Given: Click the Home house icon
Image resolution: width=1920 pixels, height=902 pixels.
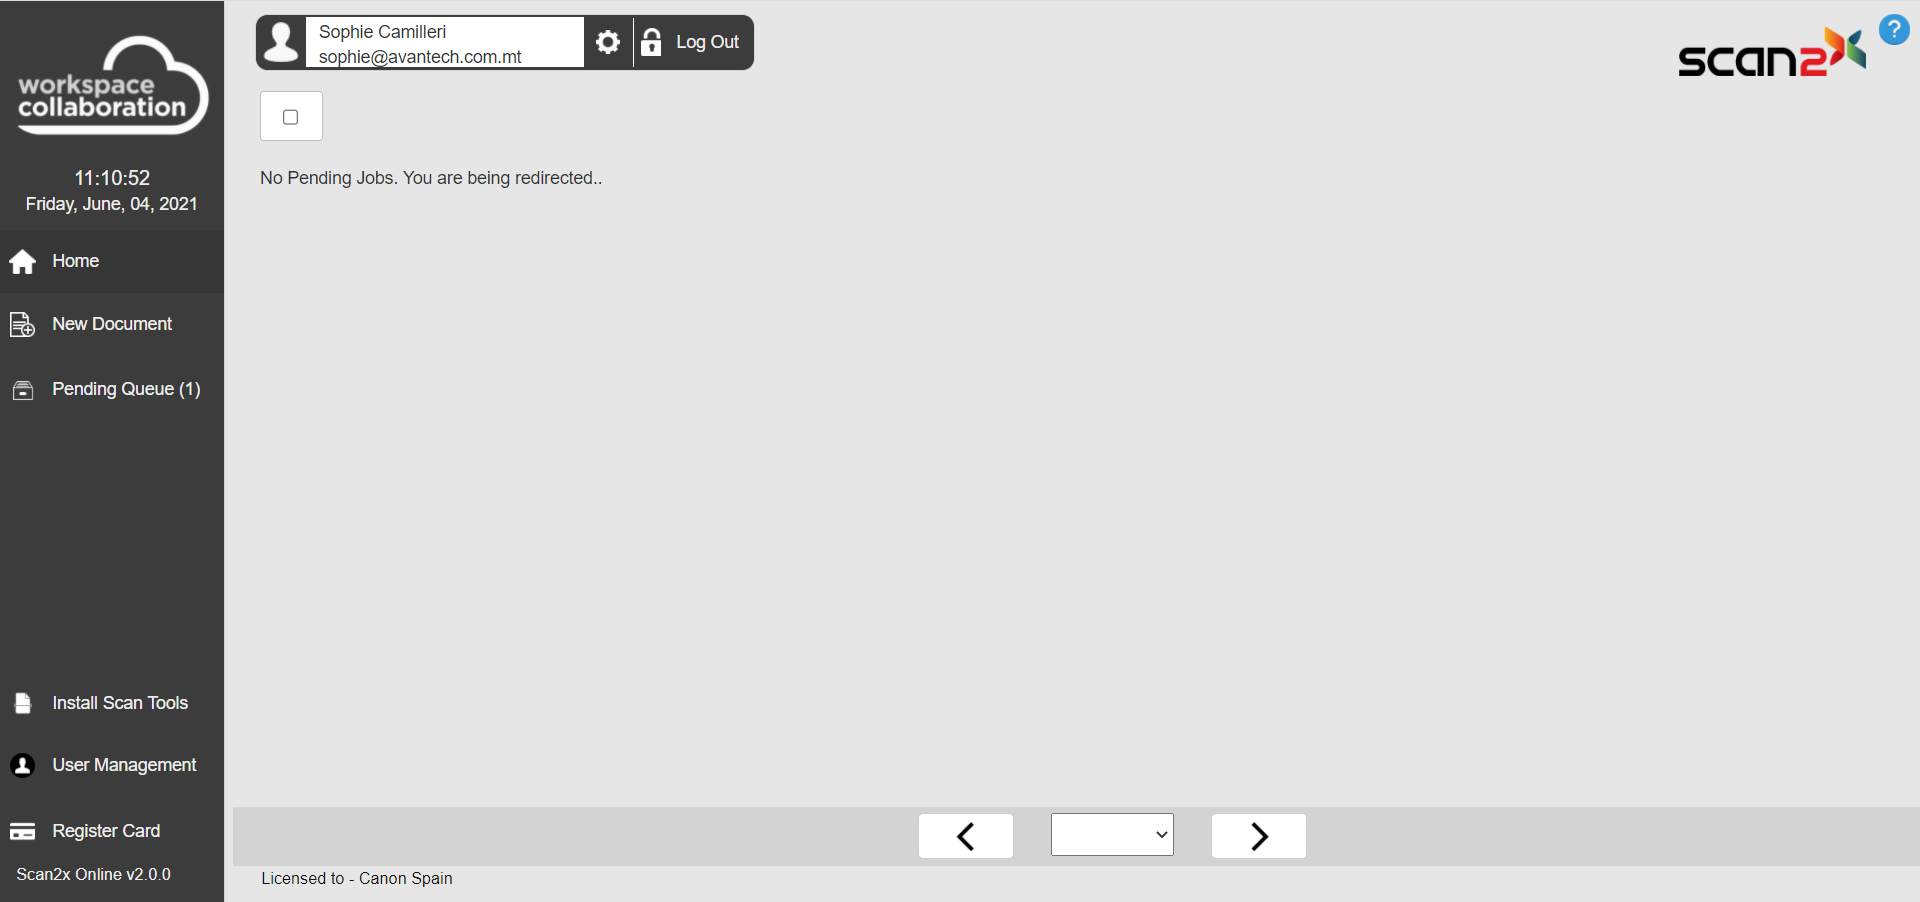Looking at the screenshot, I should click(x=22, y=262).
